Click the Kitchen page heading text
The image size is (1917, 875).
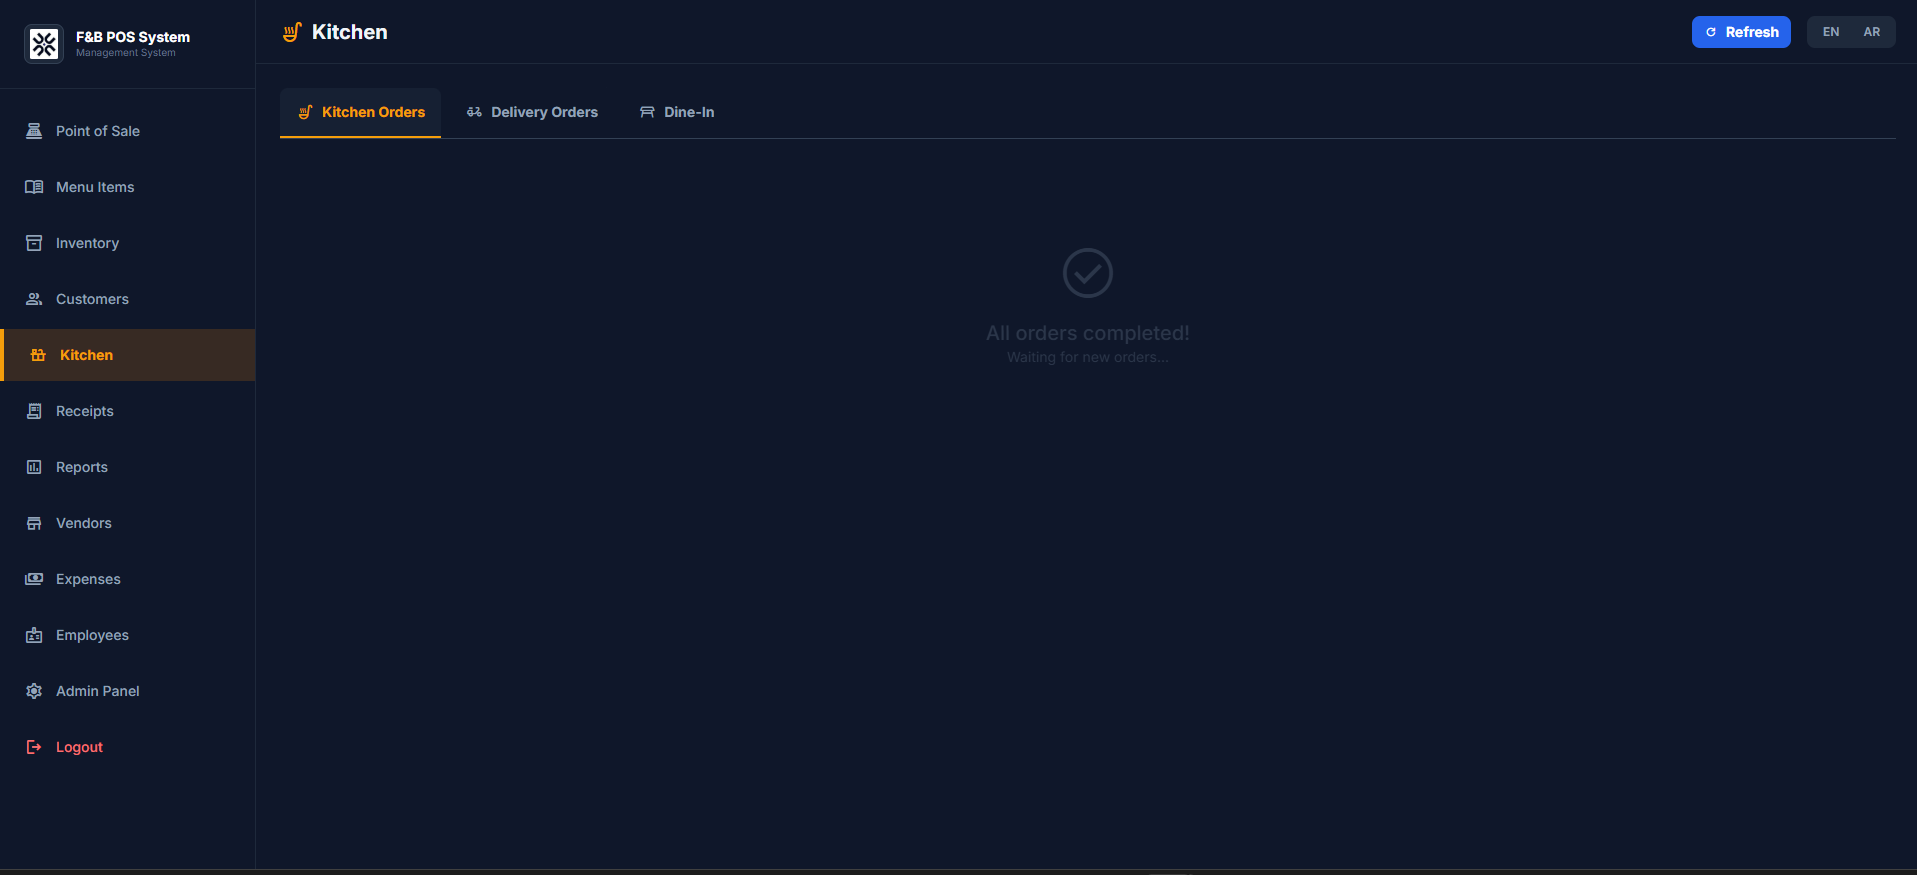[350, 32]
